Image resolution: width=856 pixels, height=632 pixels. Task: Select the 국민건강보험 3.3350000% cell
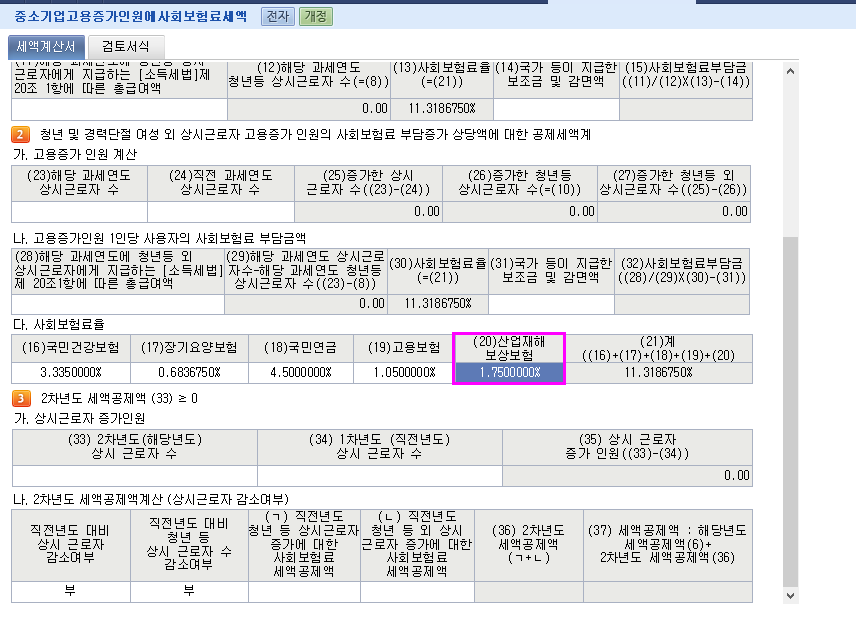[x=71, y=373]
